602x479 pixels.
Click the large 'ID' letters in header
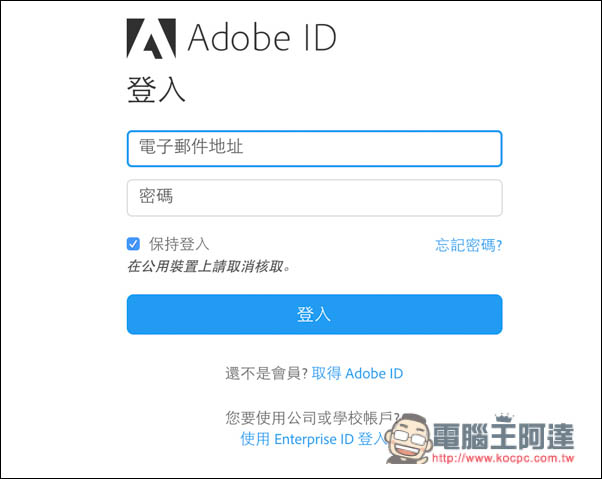point(321,38)
